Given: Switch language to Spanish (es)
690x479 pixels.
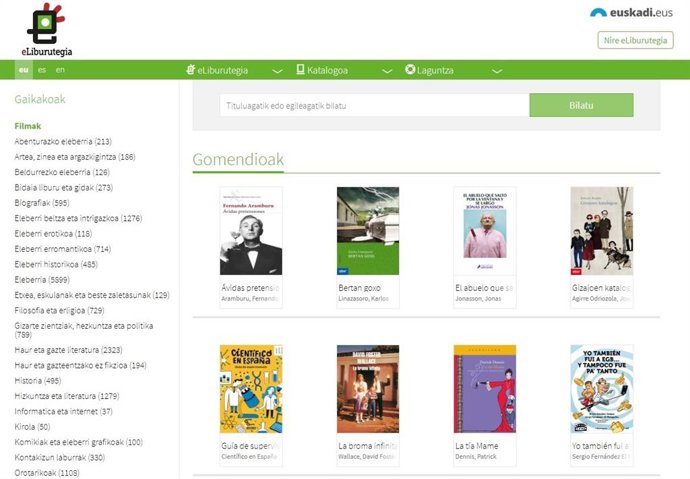Looking at the screenshot, I should pos(42,70).
